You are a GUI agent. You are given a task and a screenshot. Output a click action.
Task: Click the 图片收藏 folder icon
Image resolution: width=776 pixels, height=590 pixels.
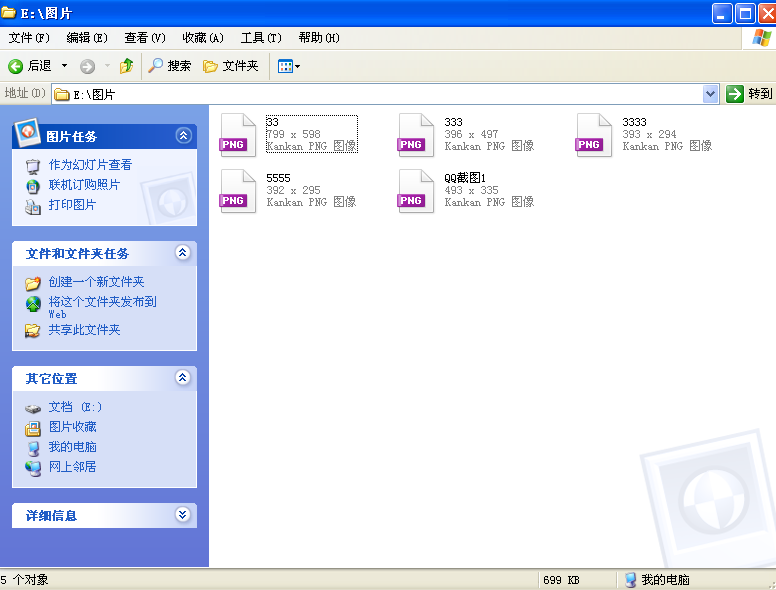tap(33, 429)
